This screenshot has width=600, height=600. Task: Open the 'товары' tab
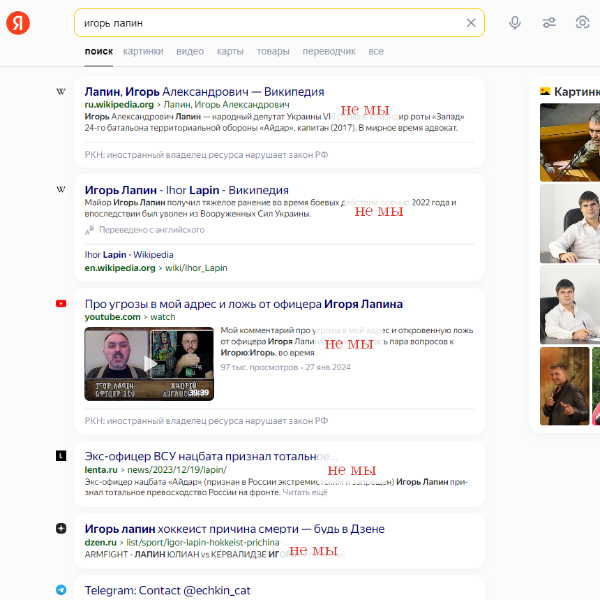pyautogui.click(x=273, y=52)
